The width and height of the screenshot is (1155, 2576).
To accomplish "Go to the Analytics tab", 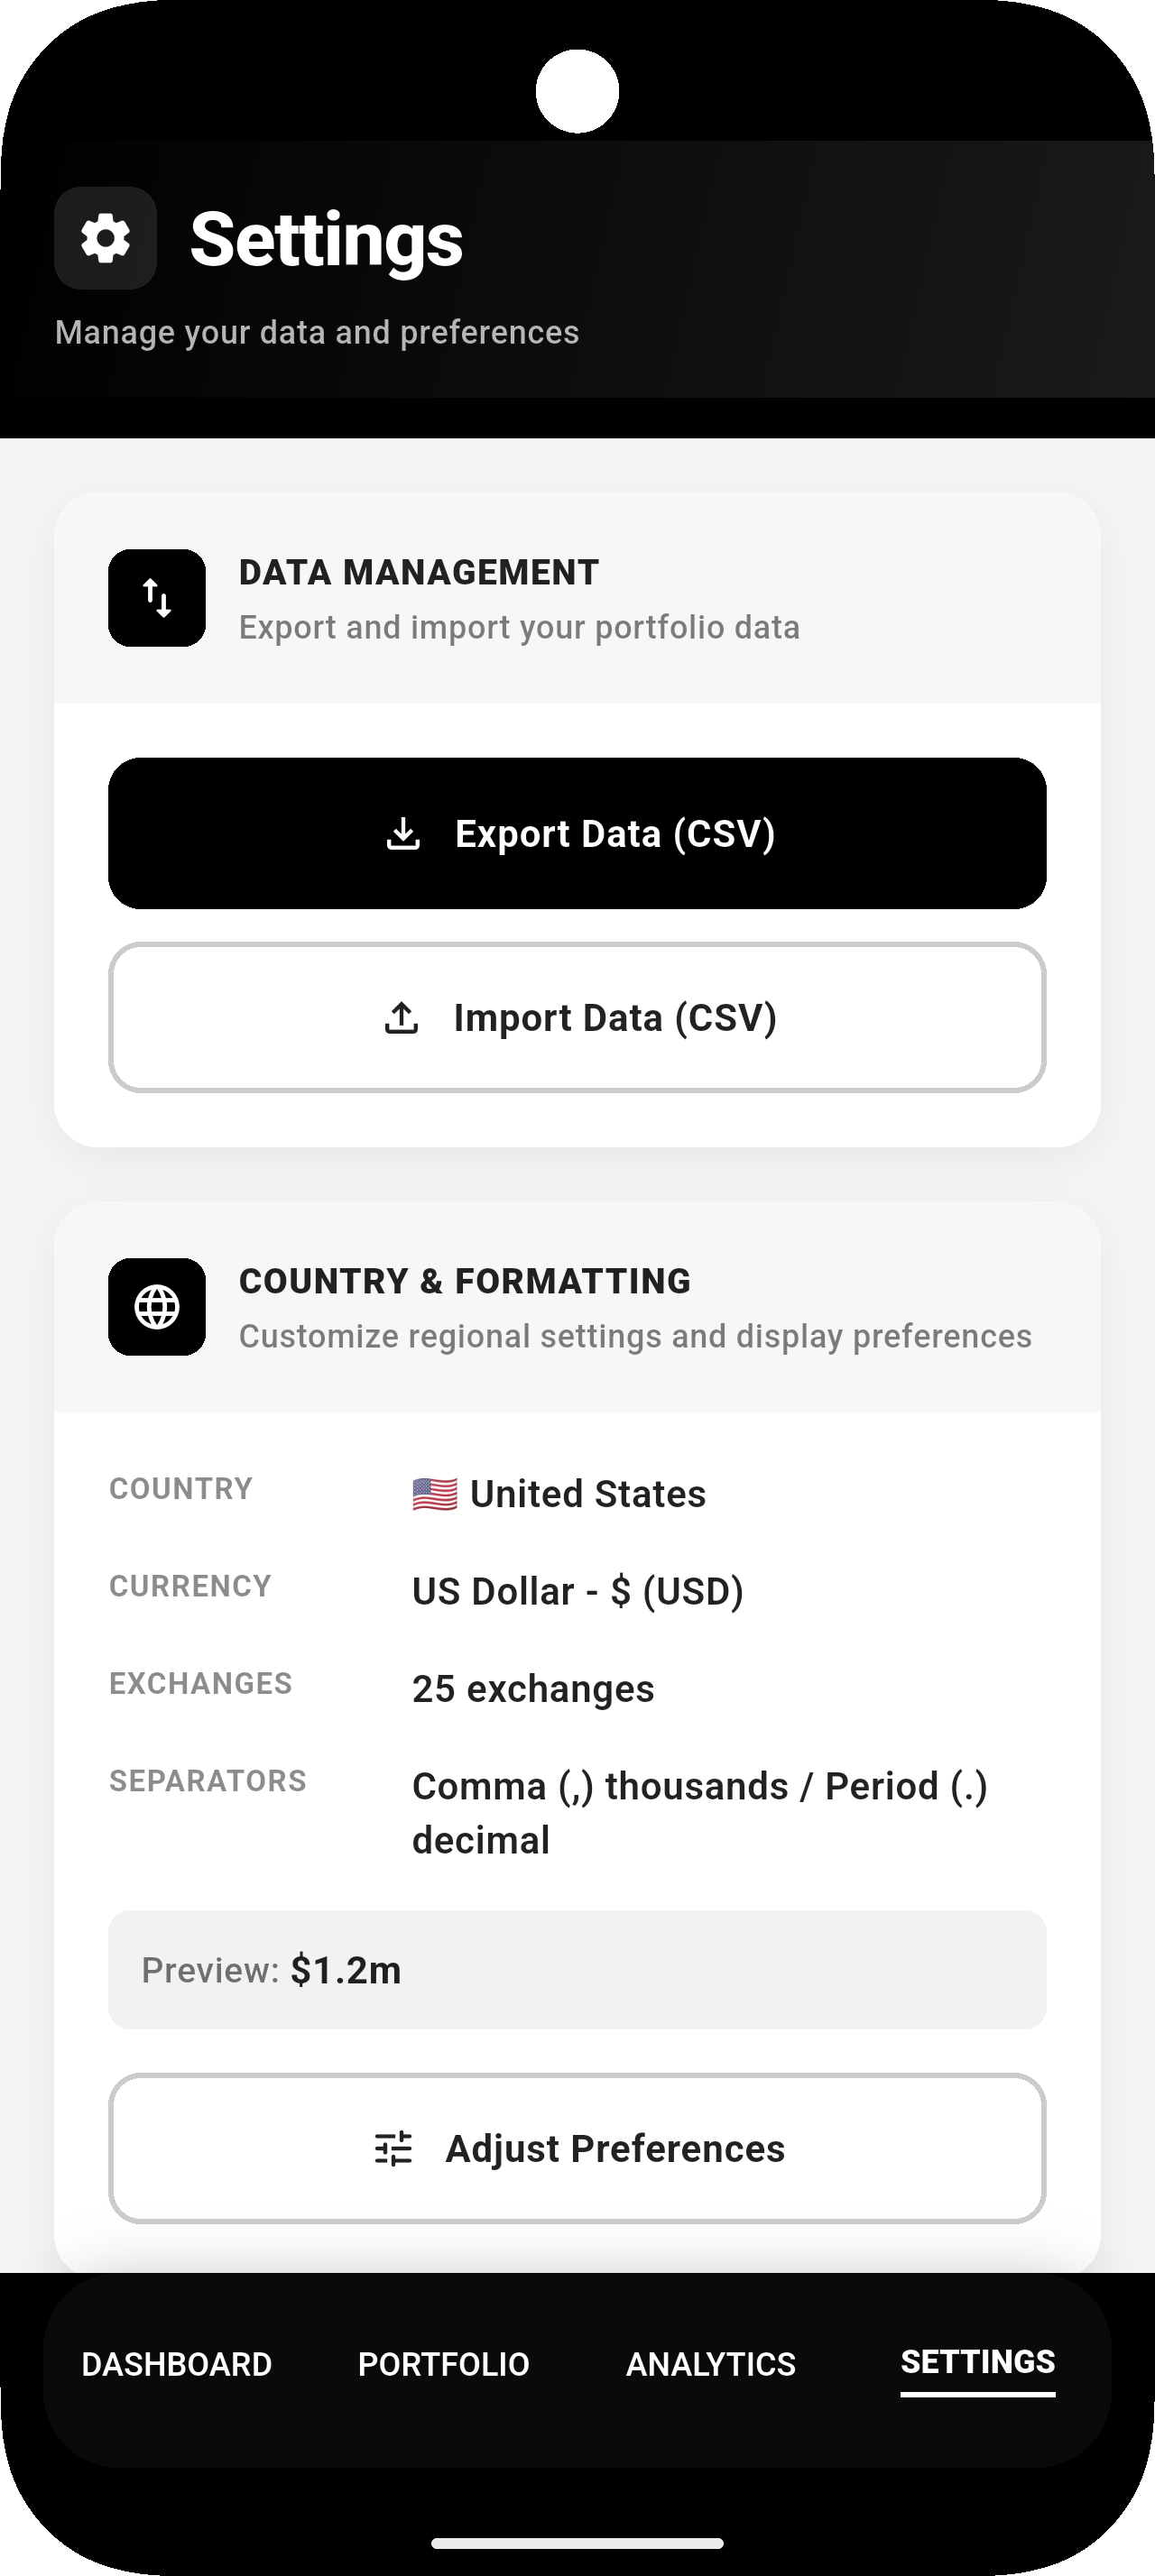I will [711, 2364].
